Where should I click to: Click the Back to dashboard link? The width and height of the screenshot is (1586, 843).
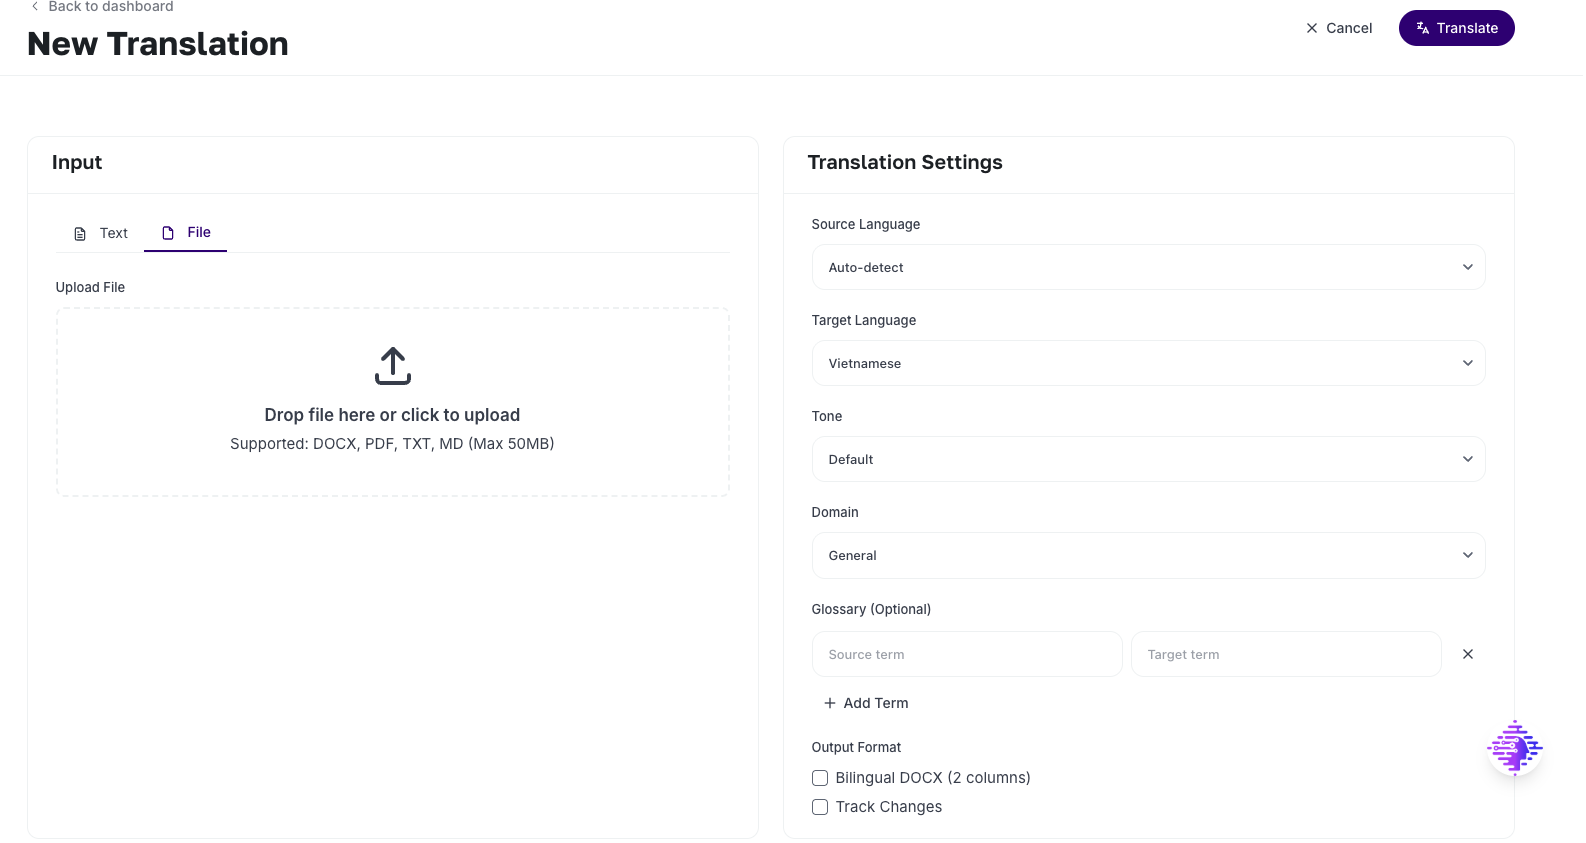coord(111,7)
